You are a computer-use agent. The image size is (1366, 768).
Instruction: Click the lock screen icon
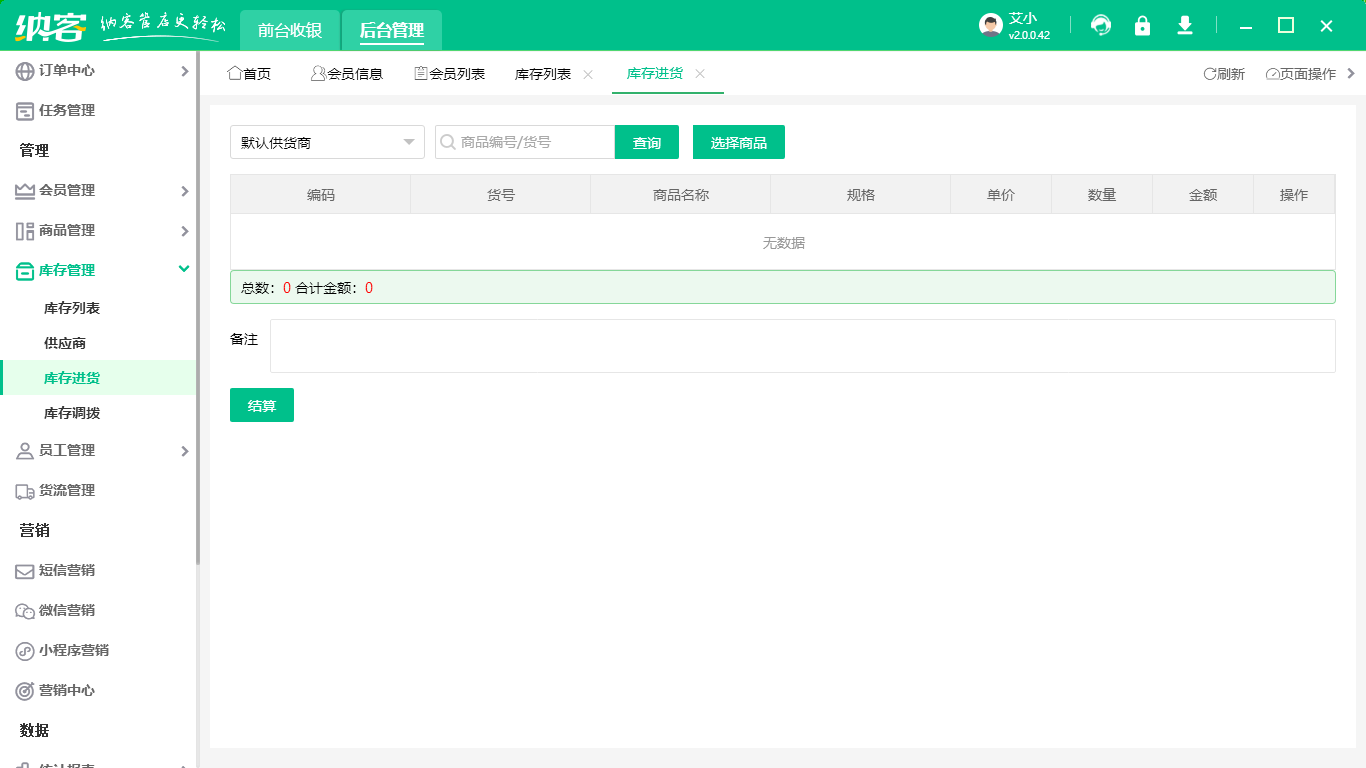(1142, 26)
